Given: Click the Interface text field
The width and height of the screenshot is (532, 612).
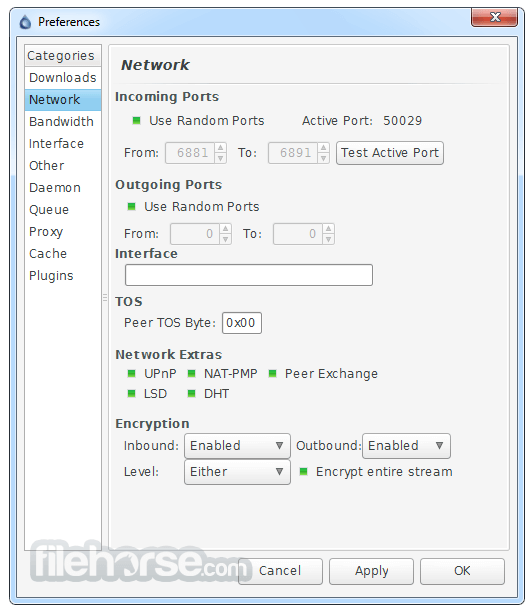Looking at the screenshot, I should pyautogui.click(x=249, y=275).
